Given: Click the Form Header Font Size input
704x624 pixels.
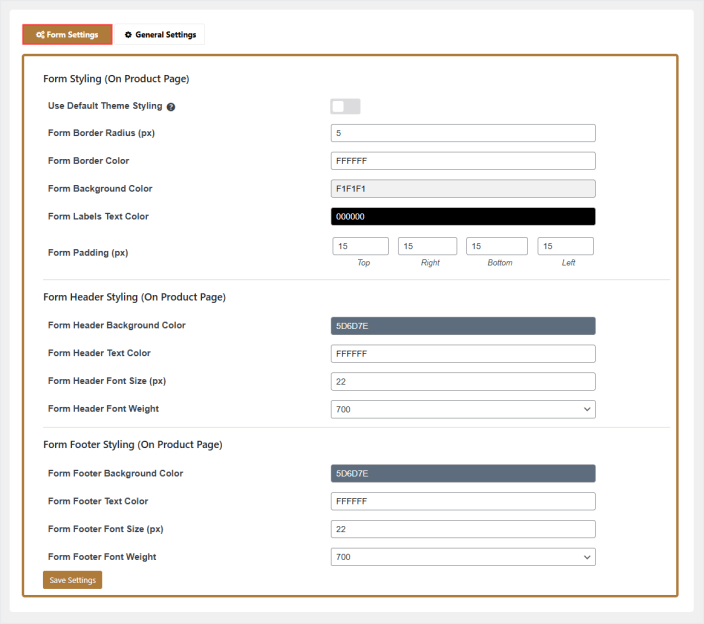Looking at the screenshot, I should (463, 382).
